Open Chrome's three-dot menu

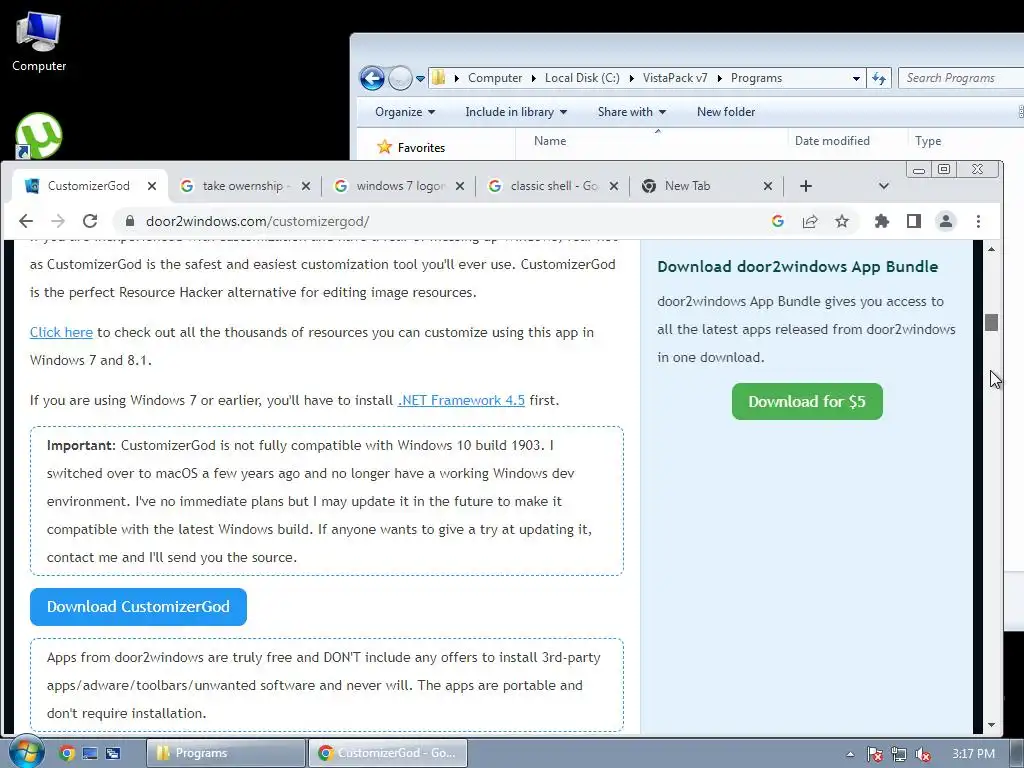point(978,221)
